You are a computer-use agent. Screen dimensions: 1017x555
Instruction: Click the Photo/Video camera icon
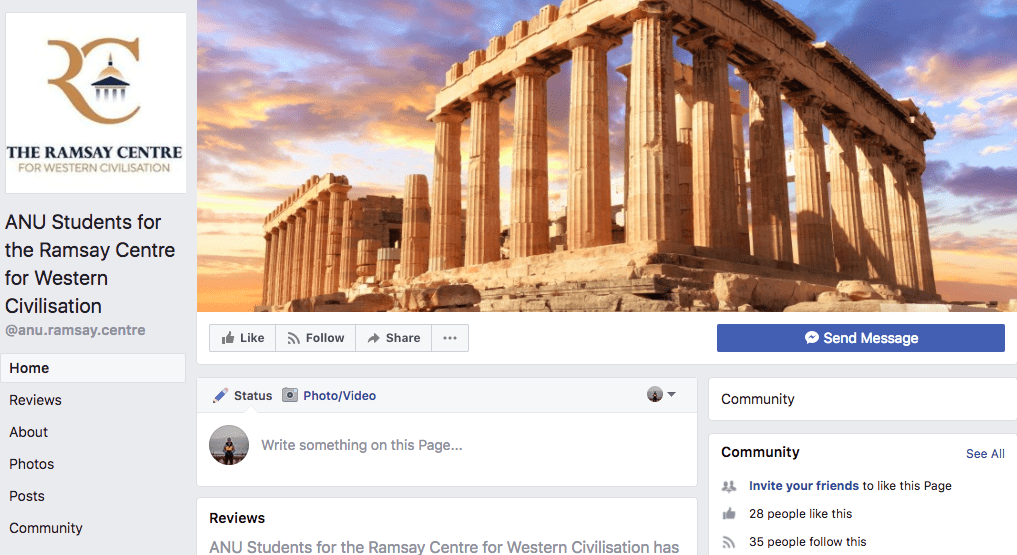click(290, 396)
